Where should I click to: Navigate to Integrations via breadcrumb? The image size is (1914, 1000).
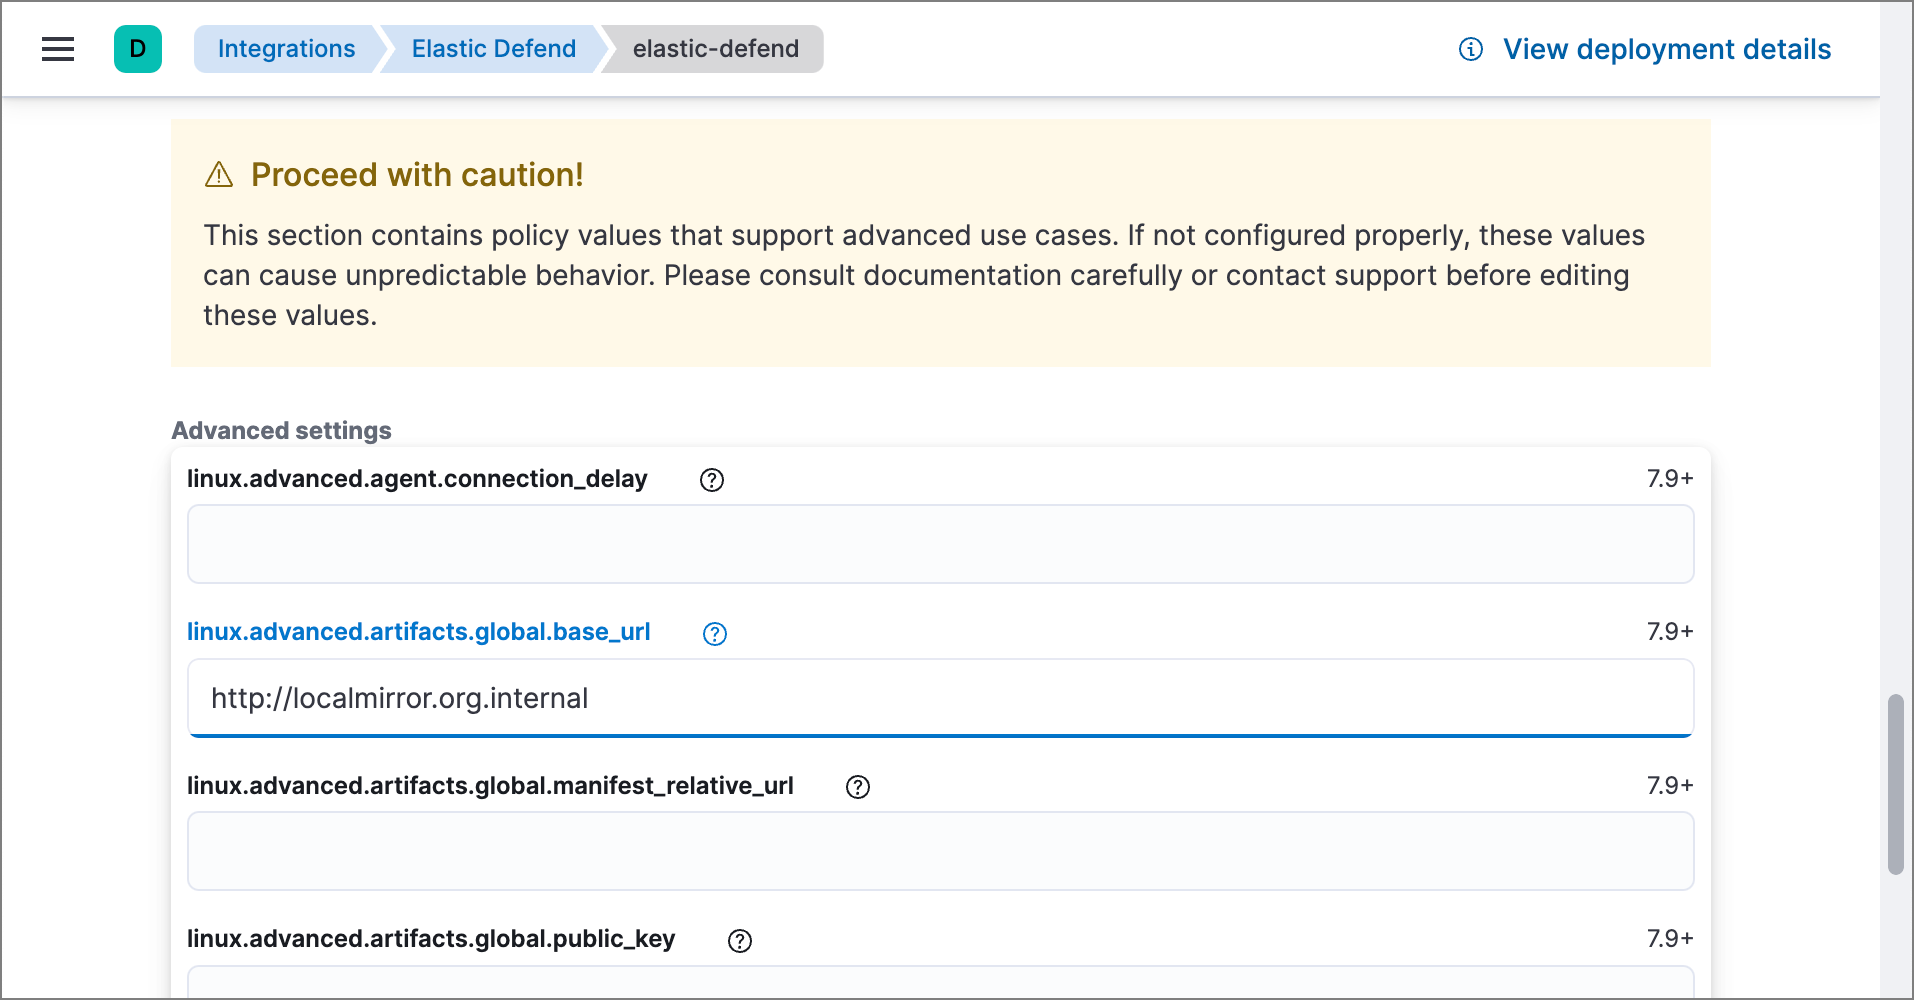click(x=286, y=48)
